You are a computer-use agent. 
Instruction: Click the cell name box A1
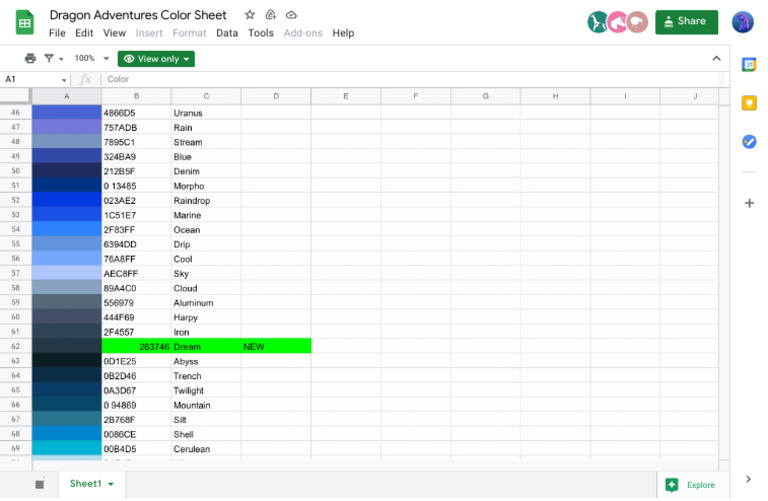click(x=35, y=79)
